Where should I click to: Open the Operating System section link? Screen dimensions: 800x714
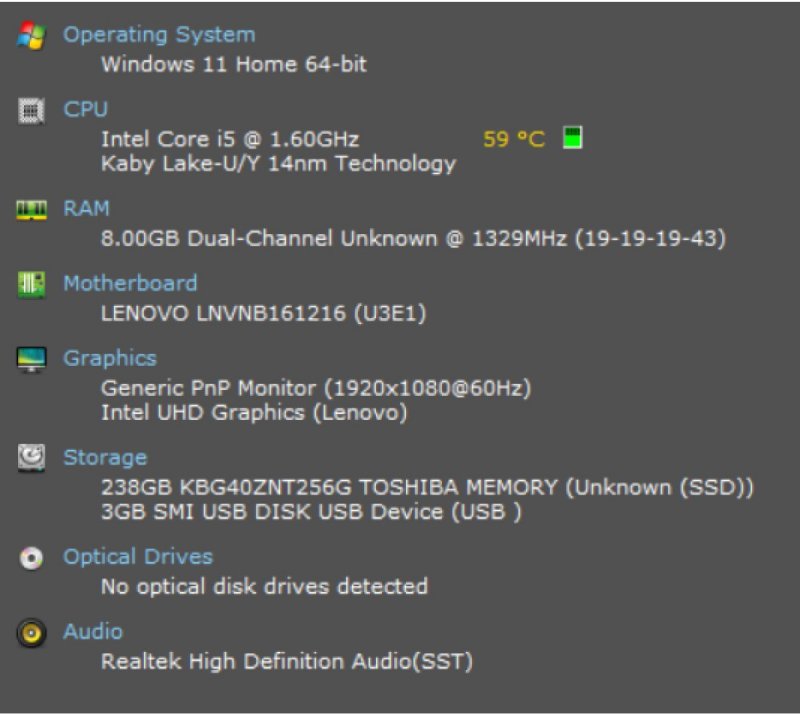coord(159,35)
